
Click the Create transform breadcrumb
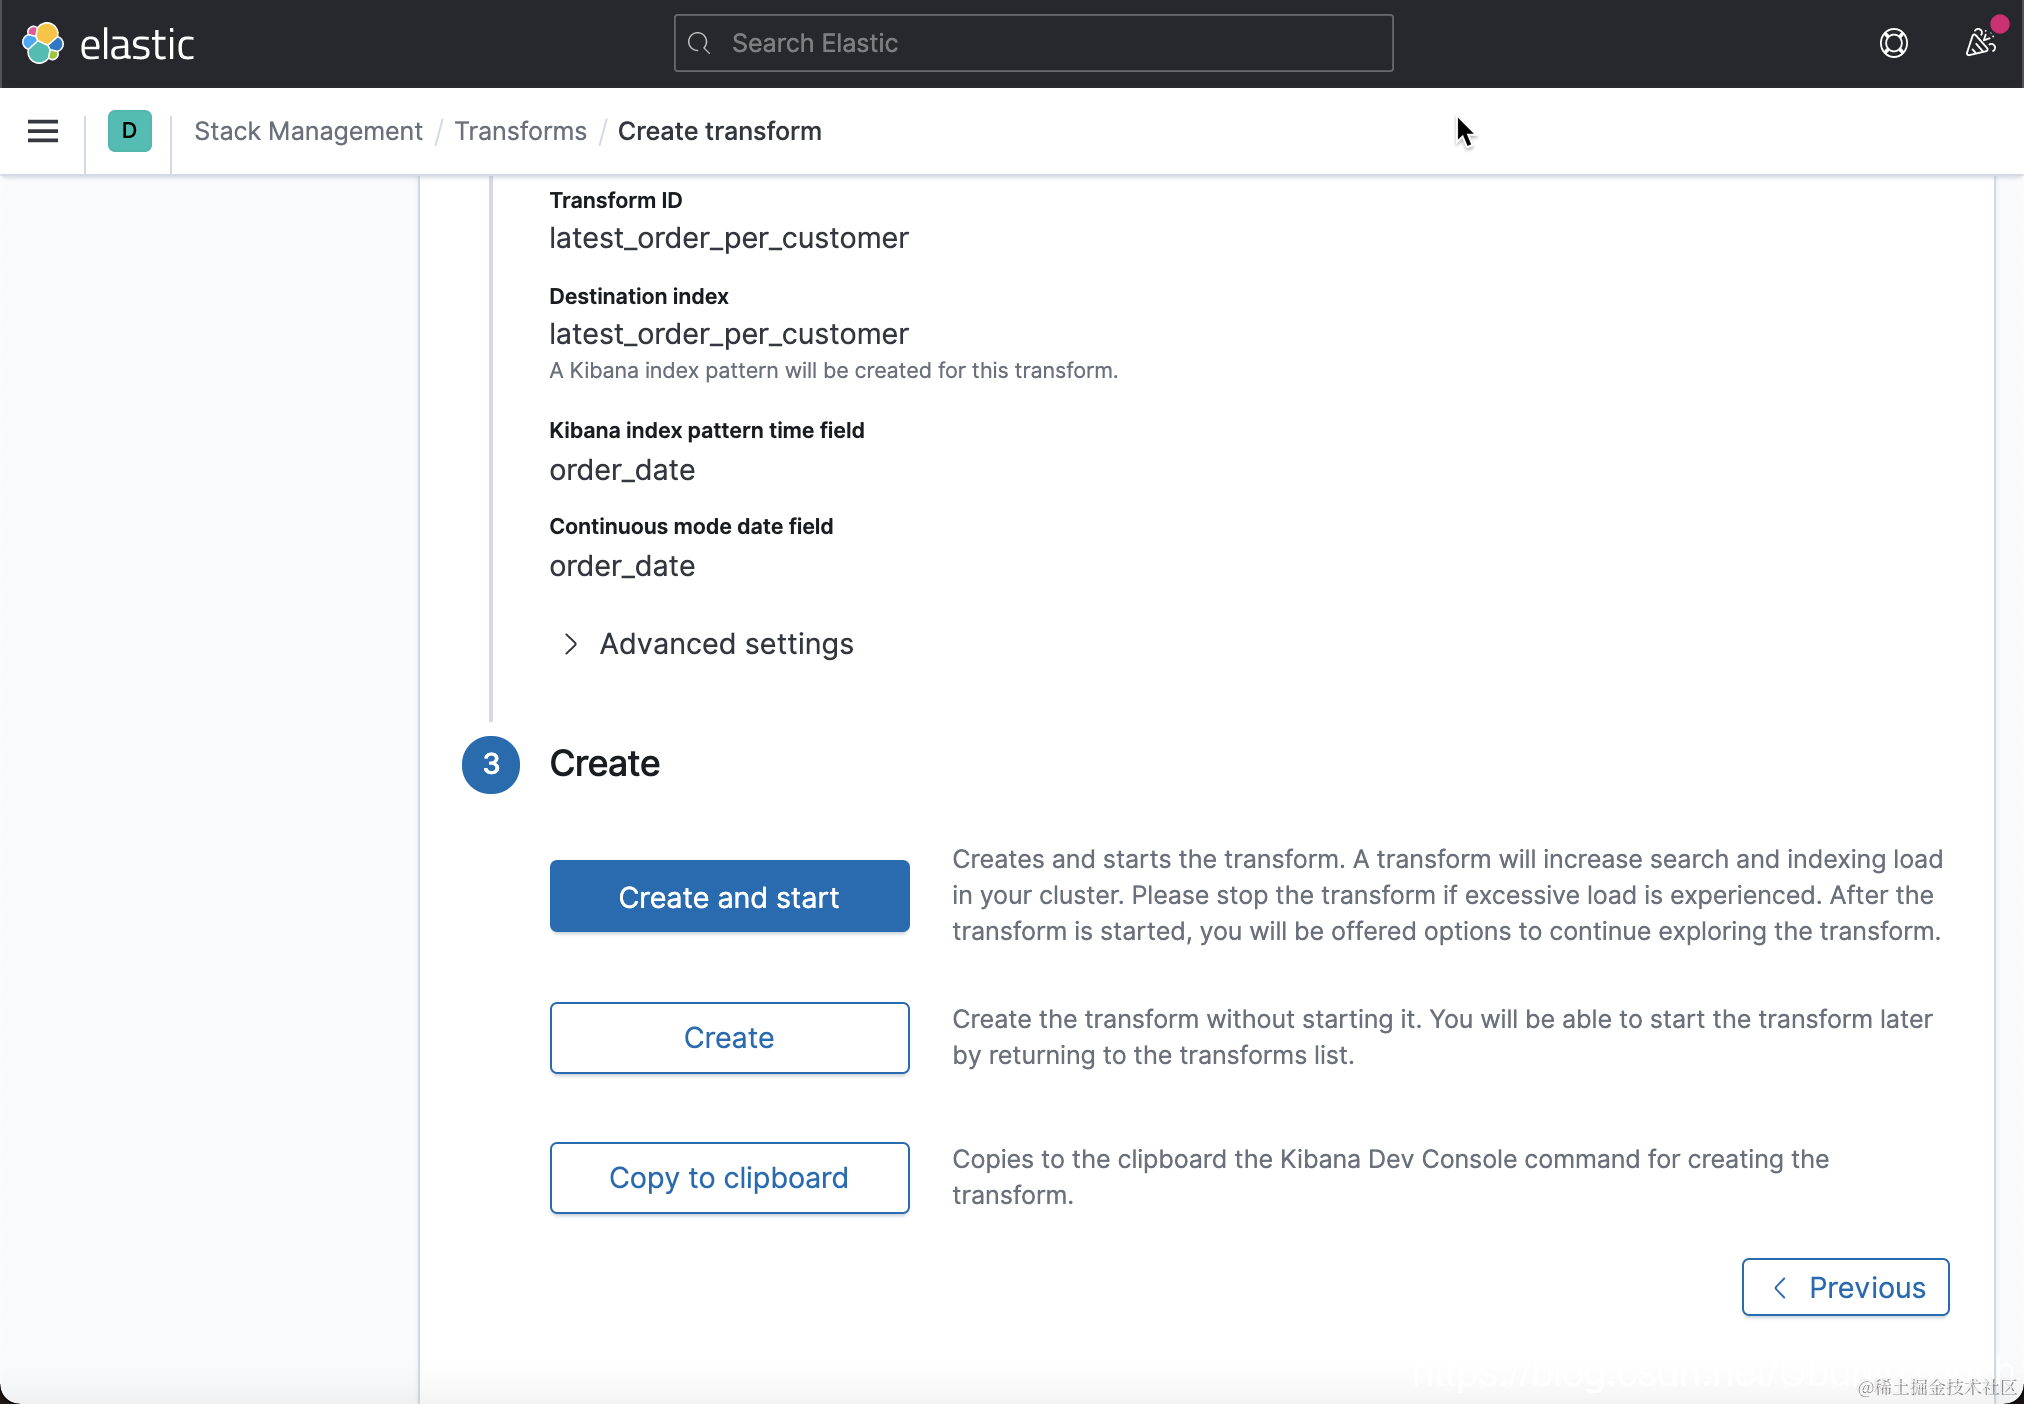pos(719,131)
